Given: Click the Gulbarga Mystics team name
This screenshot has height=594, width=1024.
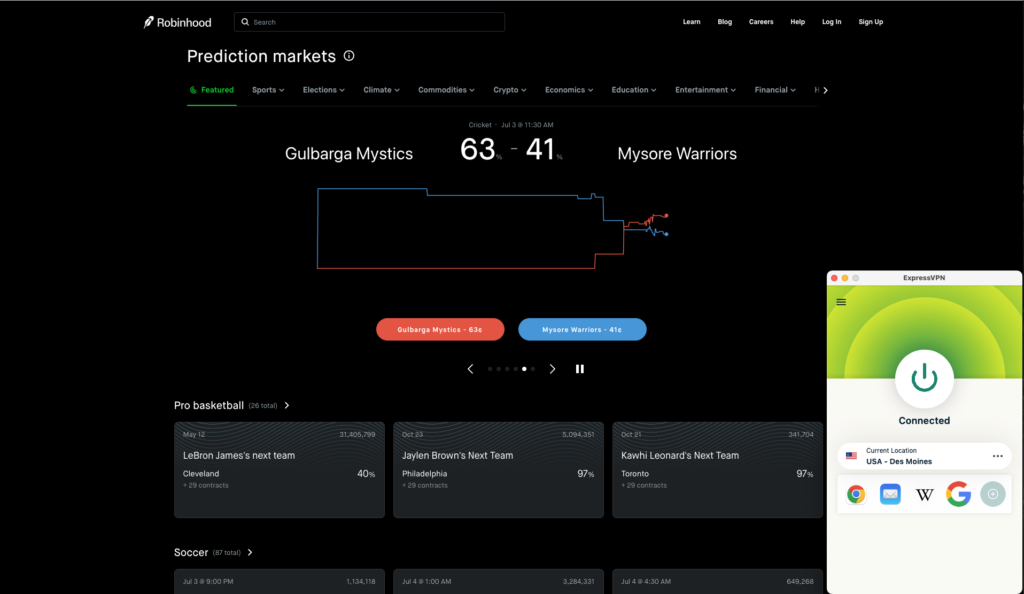Looking at the screenshot, I should click(349, 153).
